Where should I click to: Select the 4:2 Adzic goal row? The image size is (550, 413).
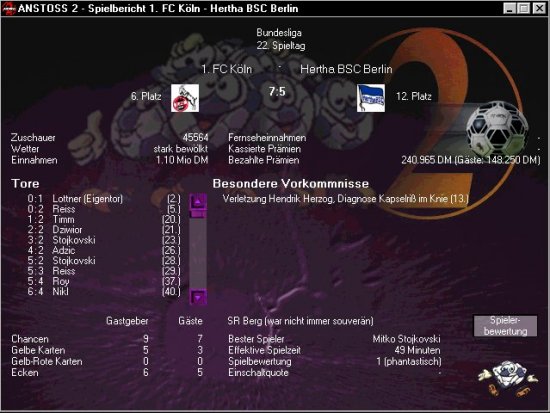point(104,251)
